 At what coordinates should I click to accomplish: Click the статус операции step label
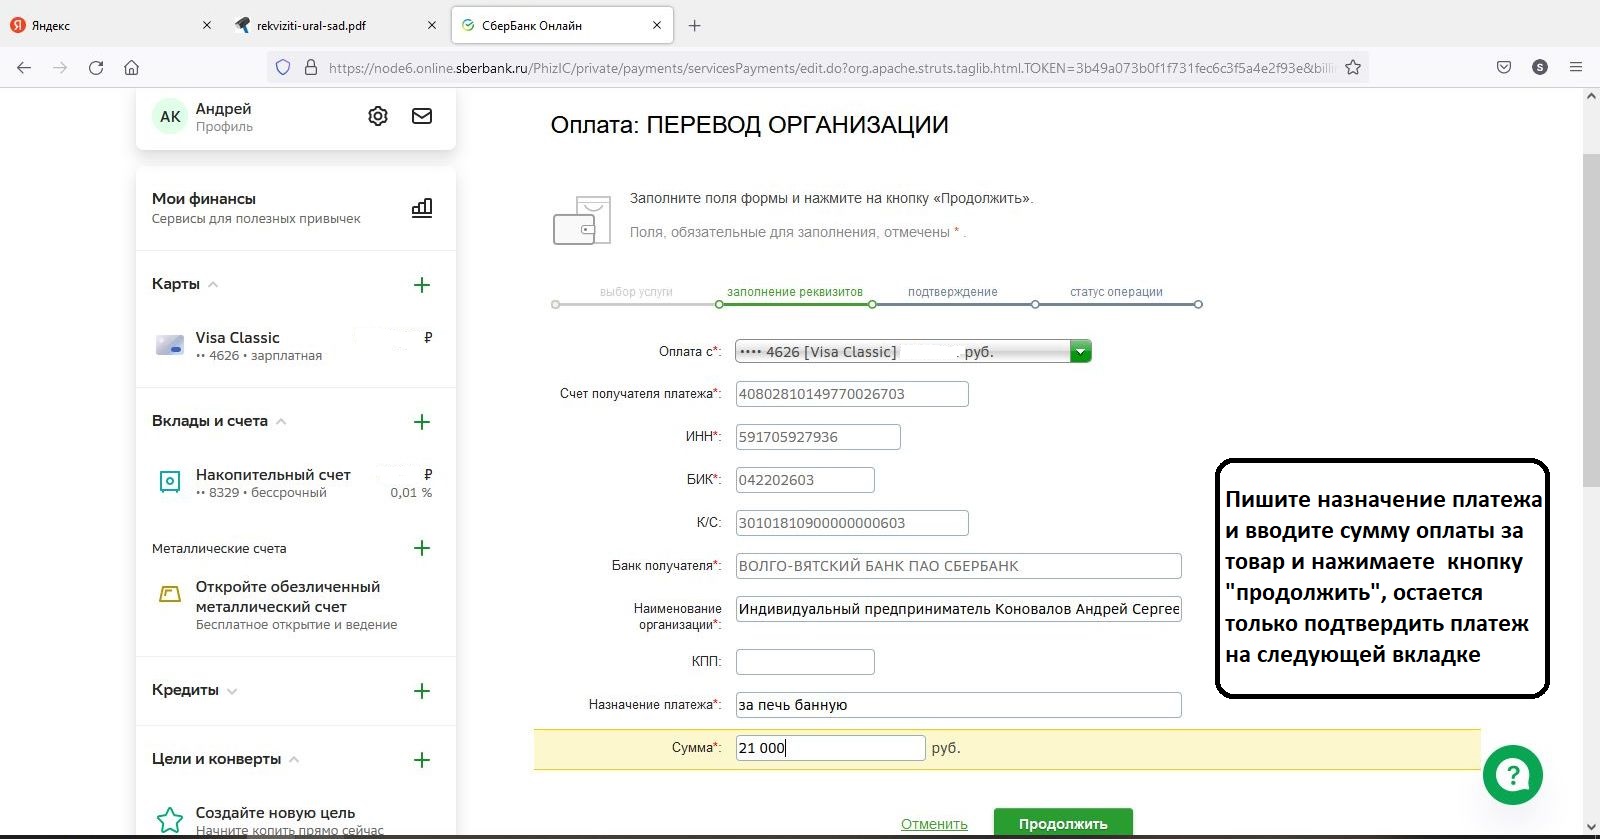pos(1116,292)
